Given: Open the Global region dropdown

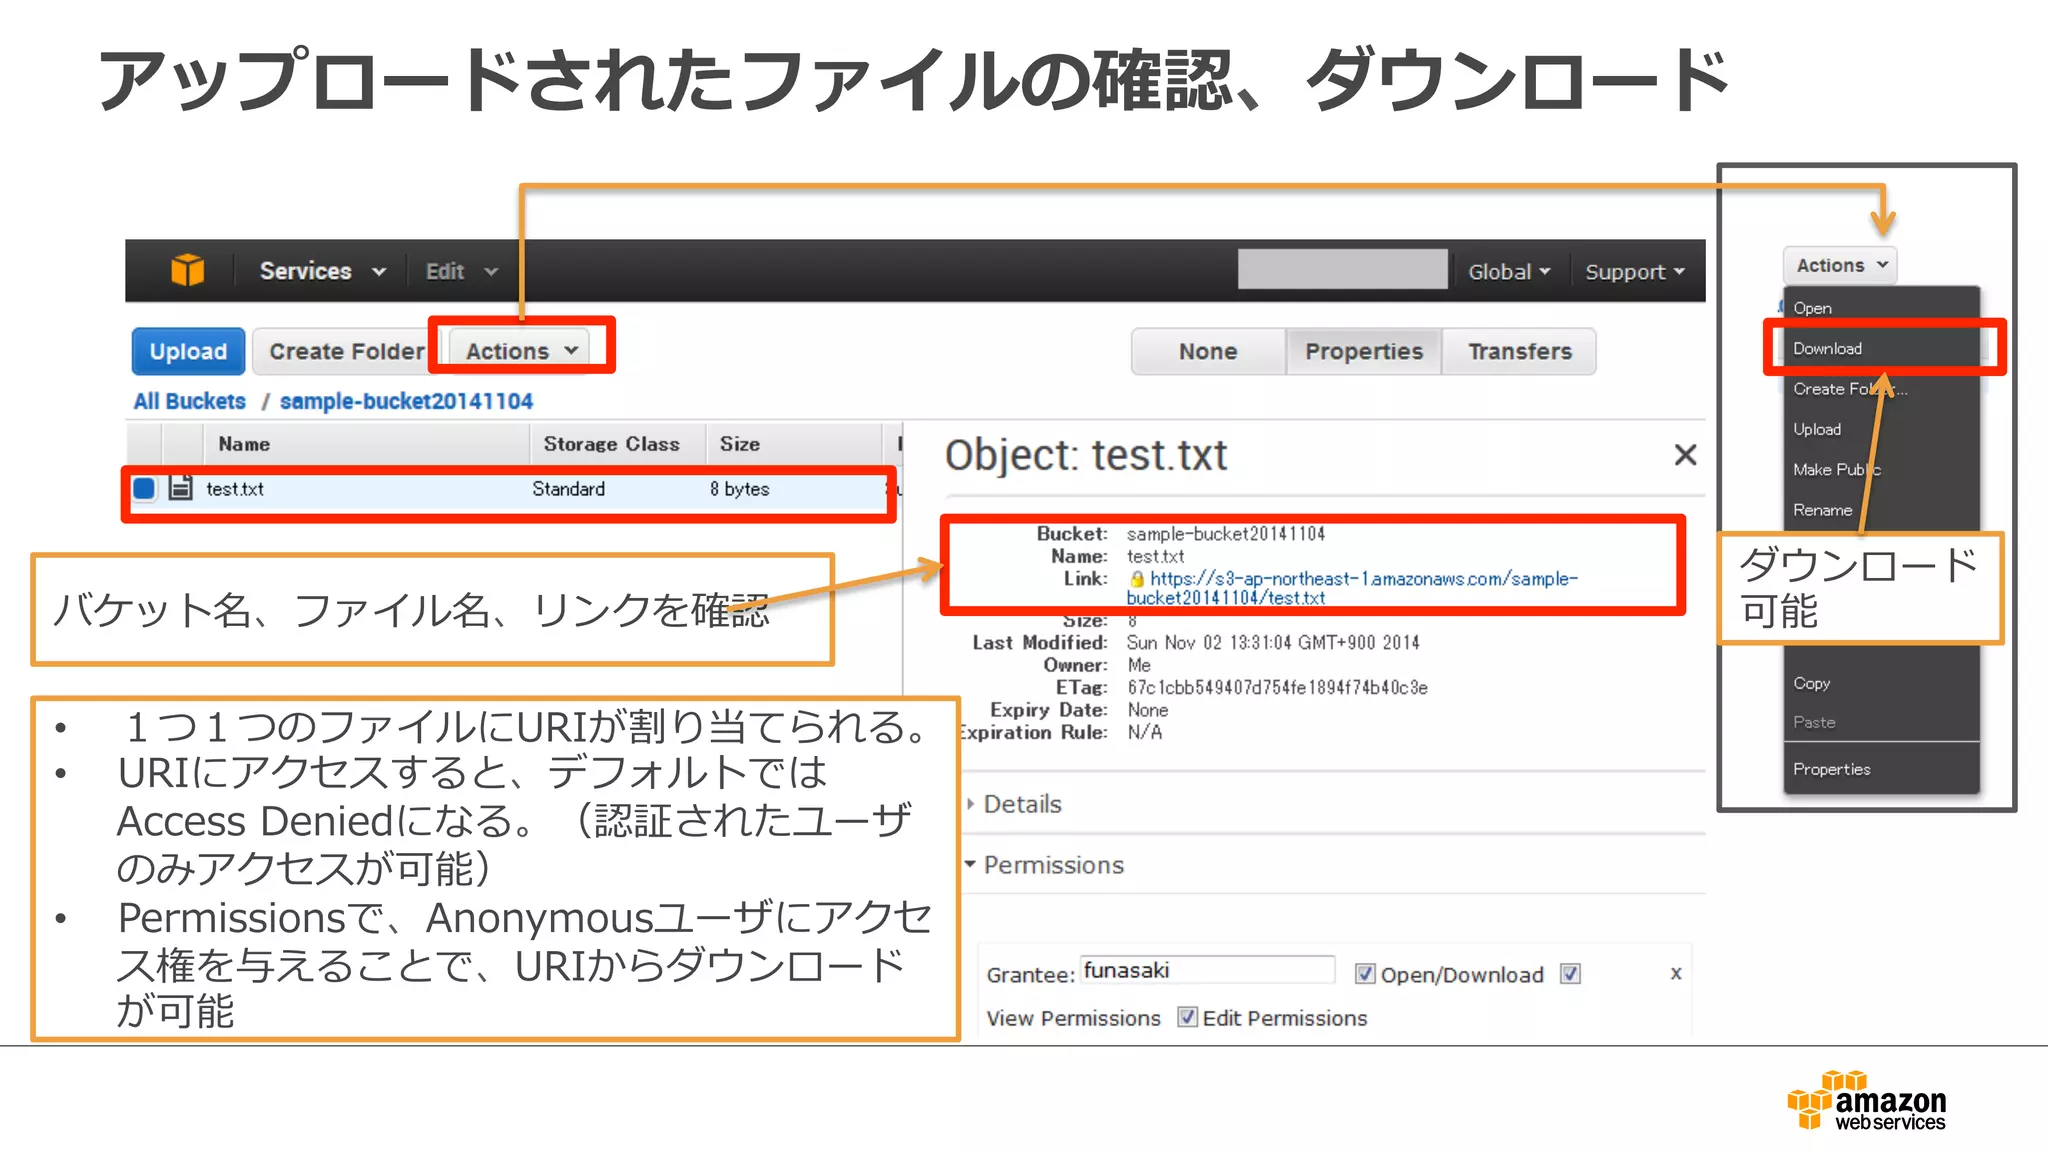Looking at the screenshot, I should 1509,271.
